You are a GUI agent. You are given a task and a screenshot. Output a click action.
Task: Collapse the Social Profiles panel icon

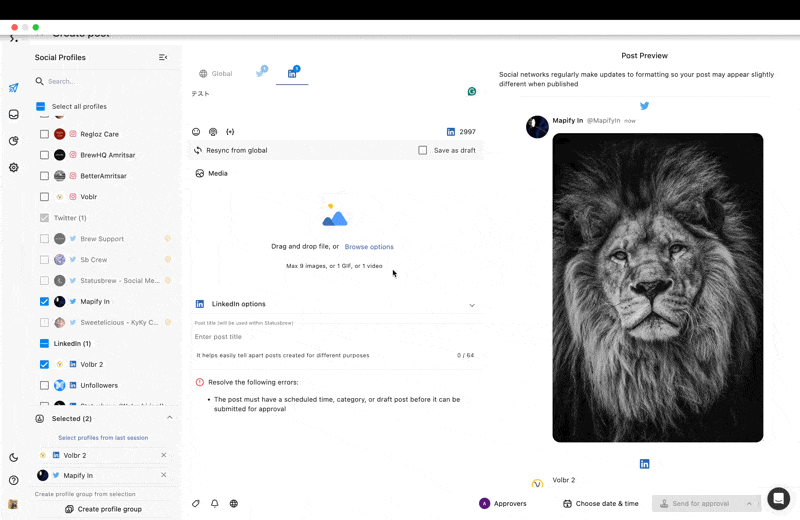[x=163, y=57]
